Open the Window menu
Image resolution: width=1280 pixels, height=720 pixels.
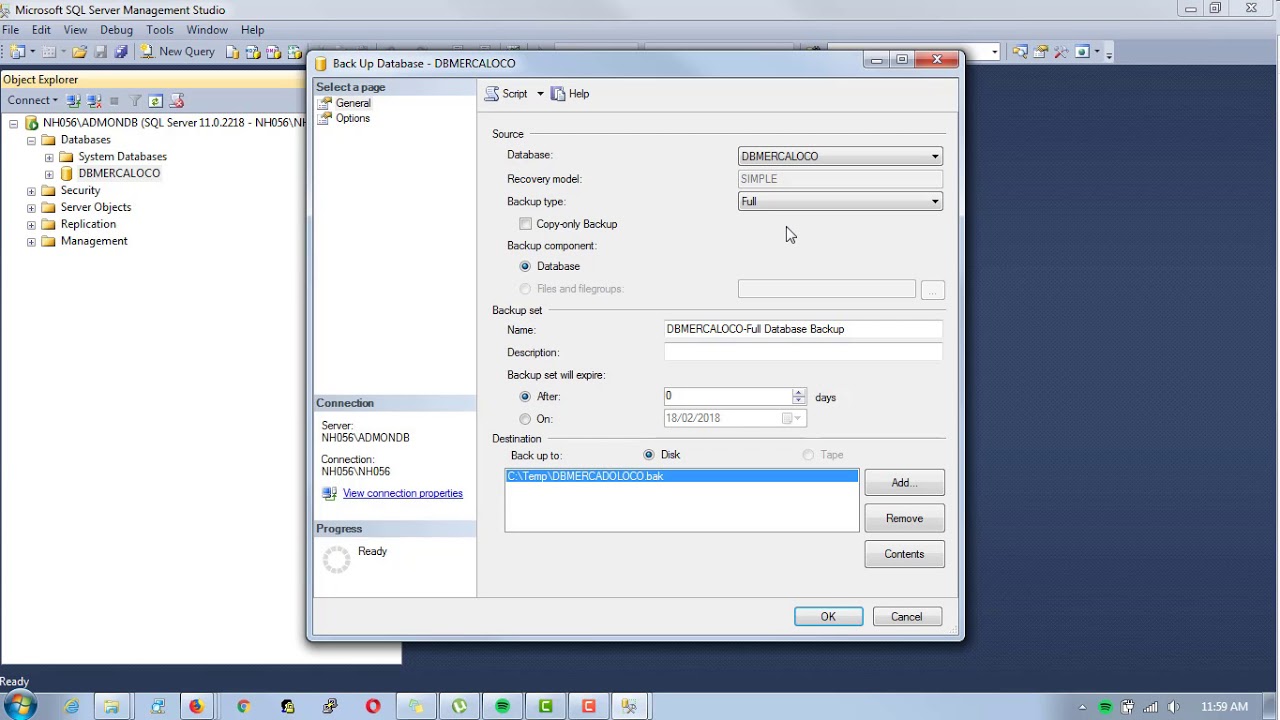coord(207,30)
